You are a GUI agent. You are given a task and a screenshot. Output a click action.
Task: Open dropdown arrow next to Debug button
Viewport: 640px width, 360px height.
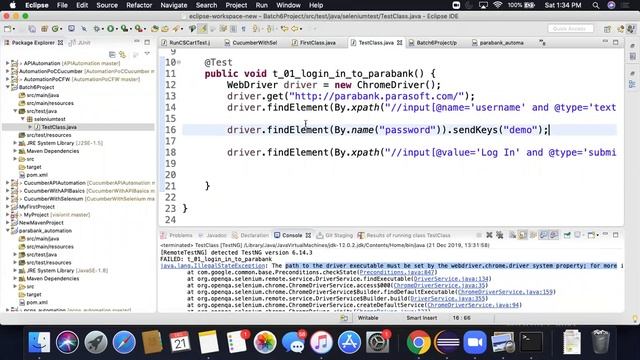pyautogui.click(x=102, y=29)
